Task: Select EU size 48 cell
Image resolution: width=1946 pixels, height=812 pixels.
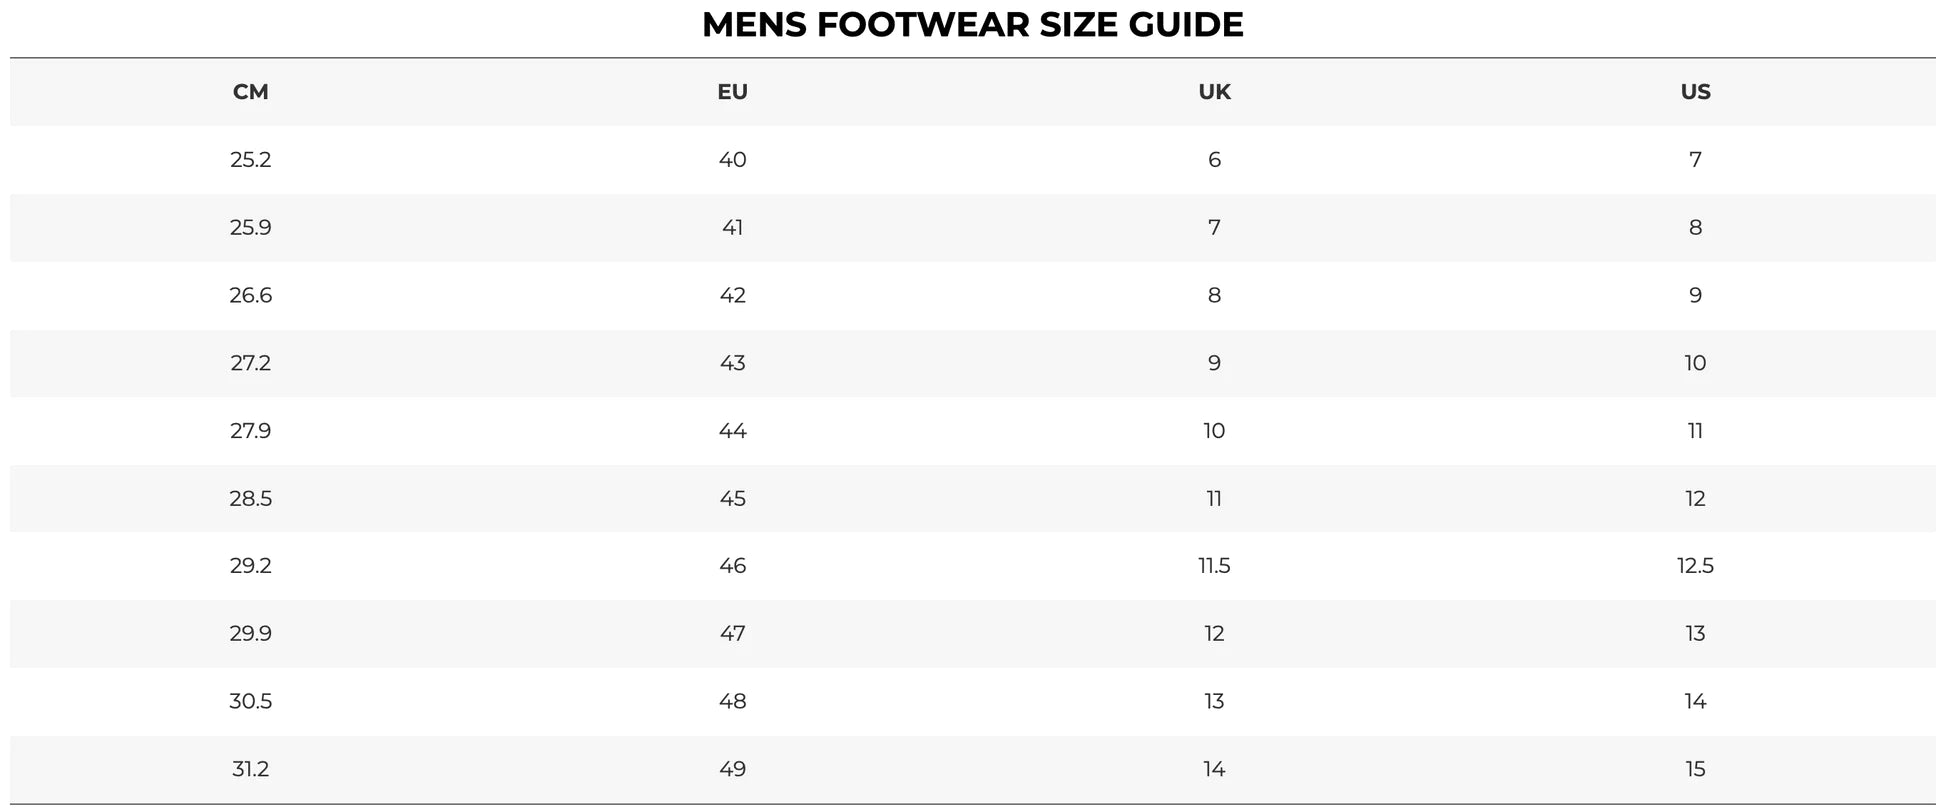Action: [x=732, y=702]
